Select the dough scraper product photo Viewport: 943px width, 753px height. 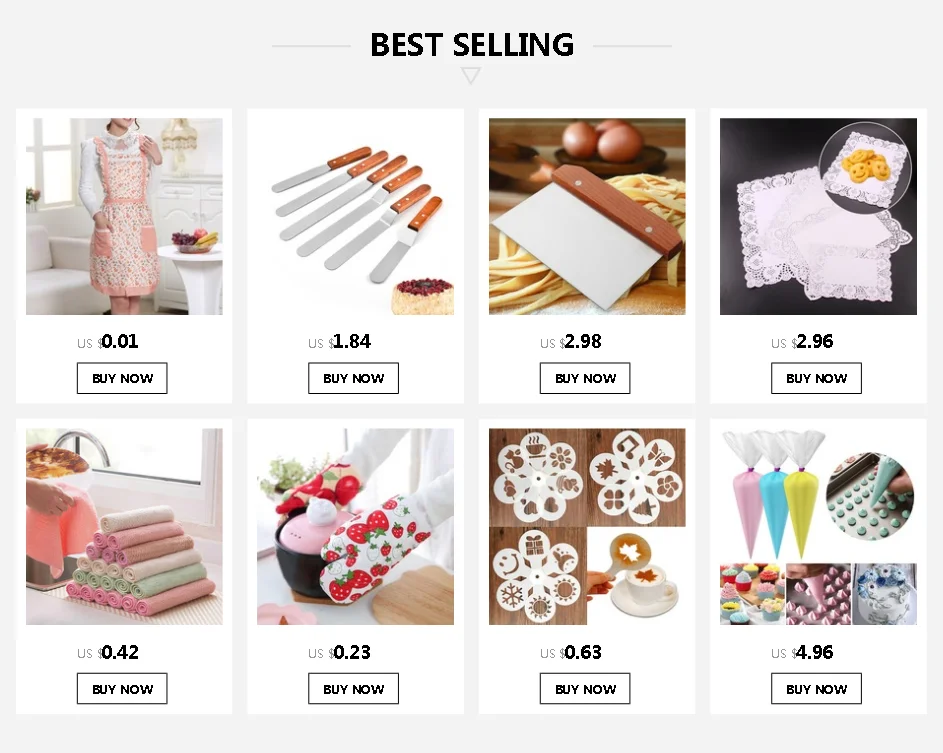587,217
